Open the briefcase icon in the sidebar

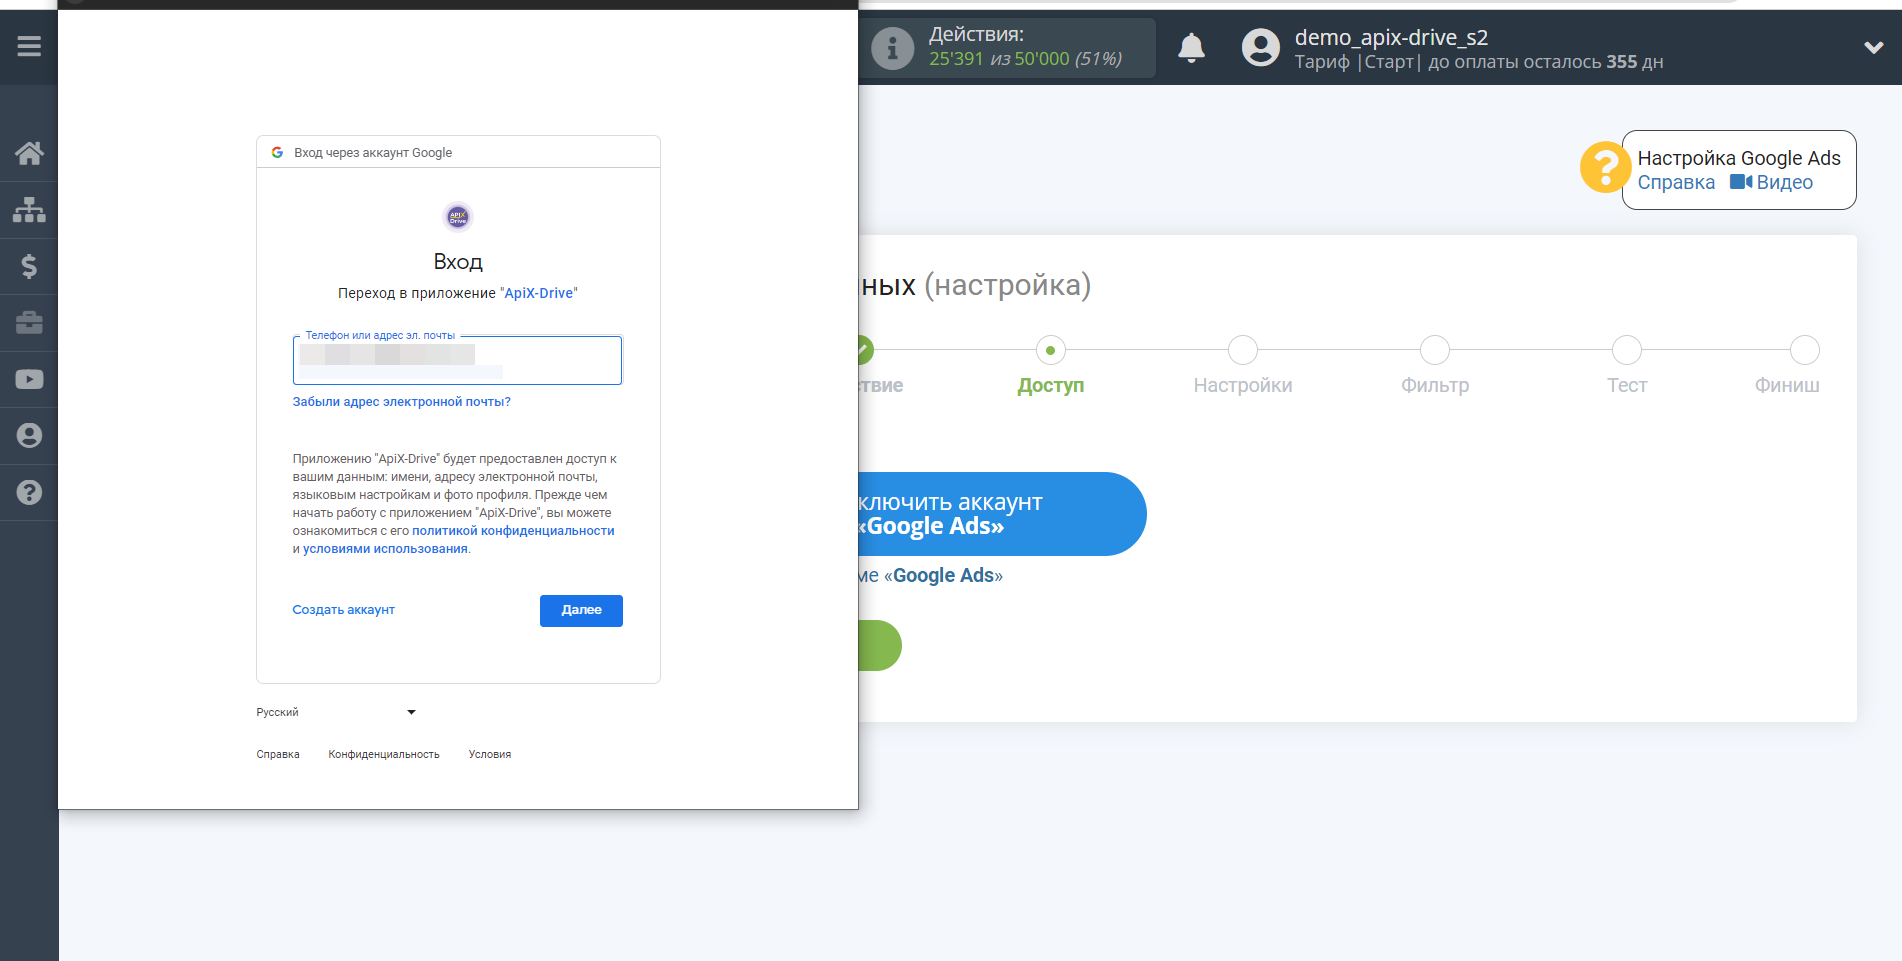coord(29,323)
